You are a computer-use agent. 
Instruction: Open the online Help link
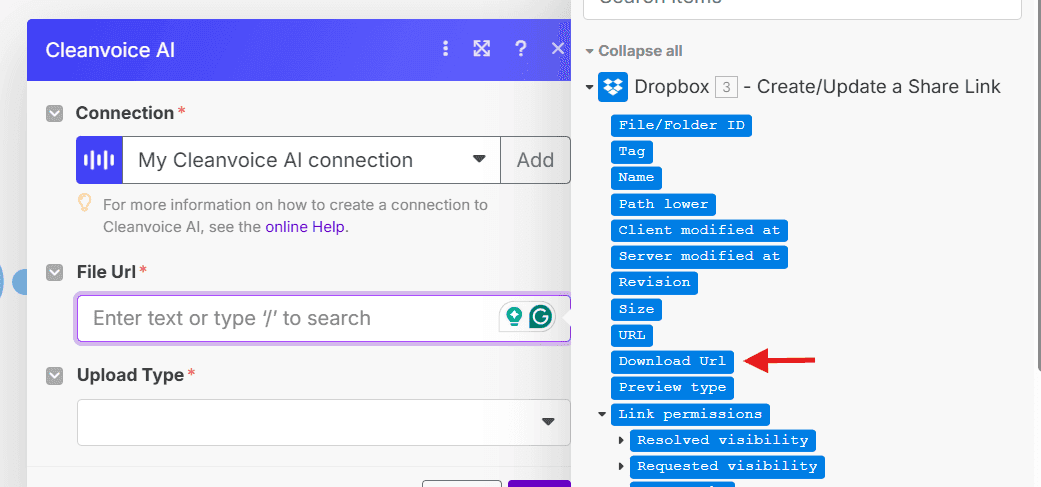click(x=305, y=226)
